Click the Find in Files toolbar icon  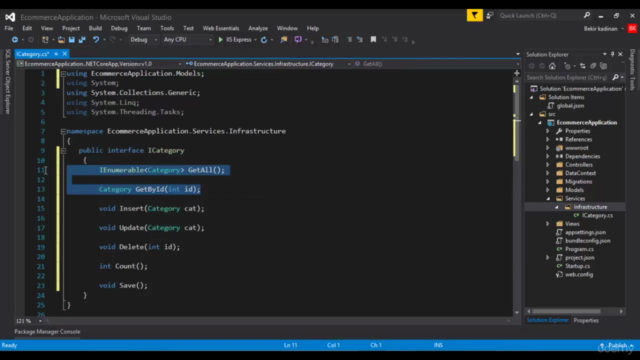tap(284, 40)
